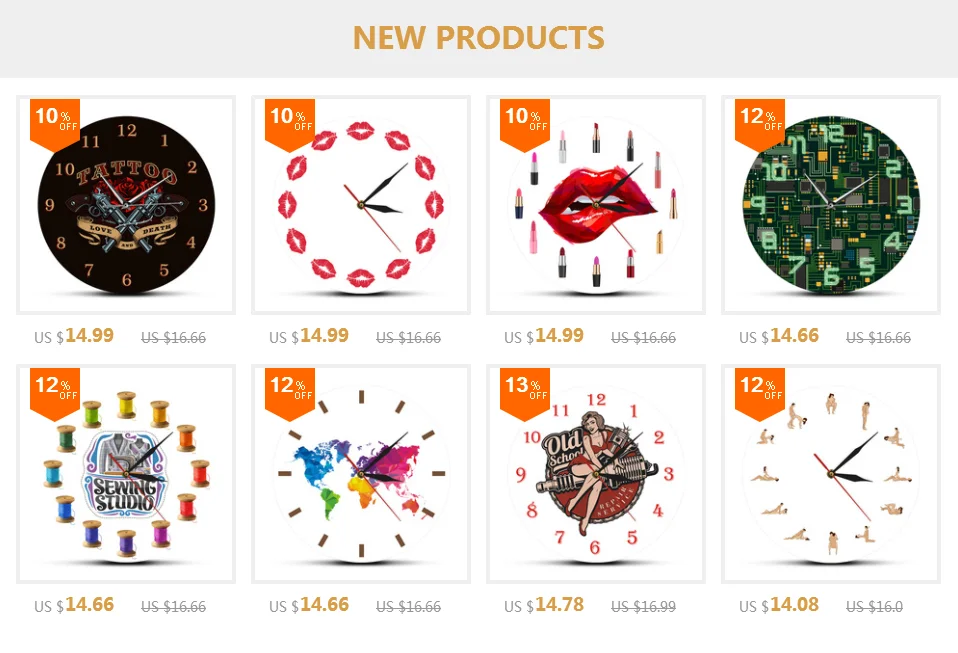Open the Tattoo Love and Death clock product
This screenshot has height=653, width=958.
pos(126,205)
